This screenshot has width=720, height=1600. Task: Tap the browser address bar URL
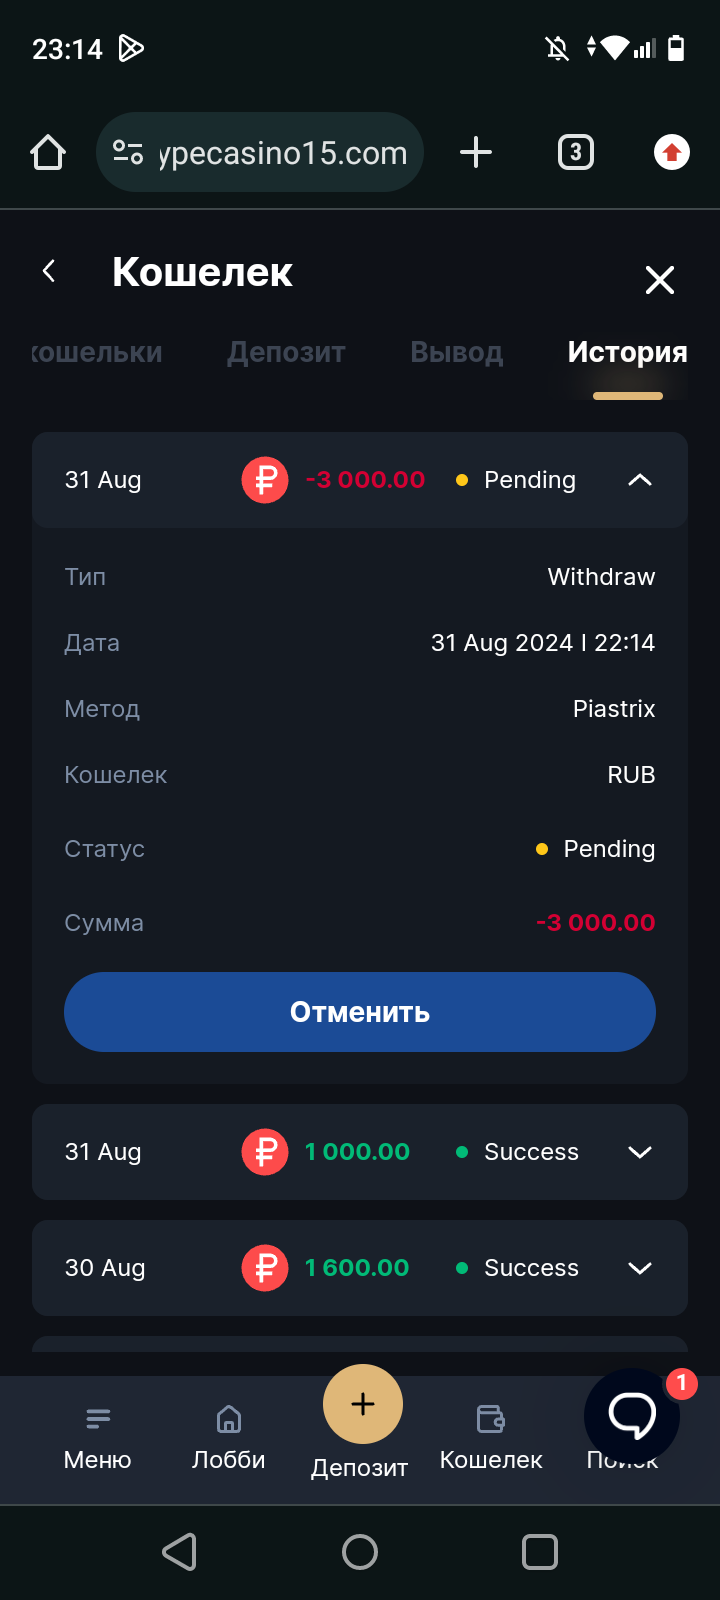[283, 153]
